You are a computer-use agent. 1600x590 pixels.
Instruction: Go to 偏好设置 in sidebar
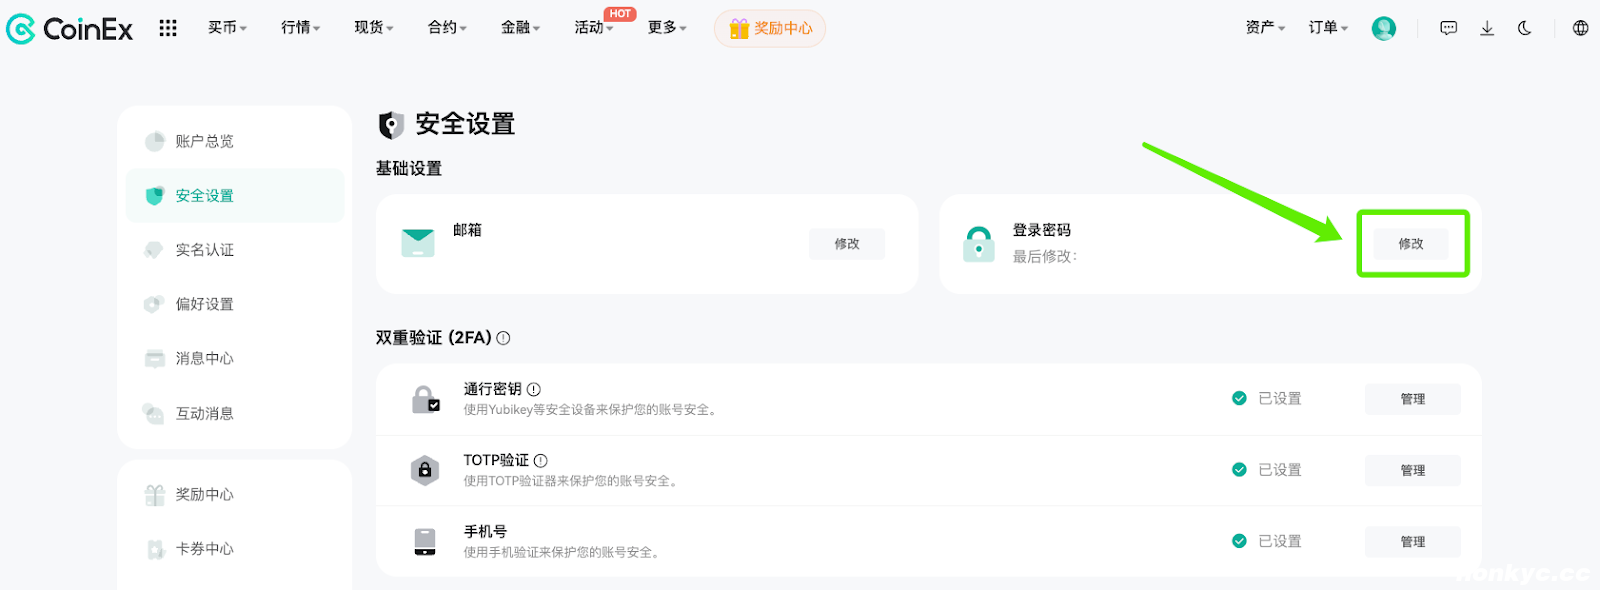click(205, 304)
